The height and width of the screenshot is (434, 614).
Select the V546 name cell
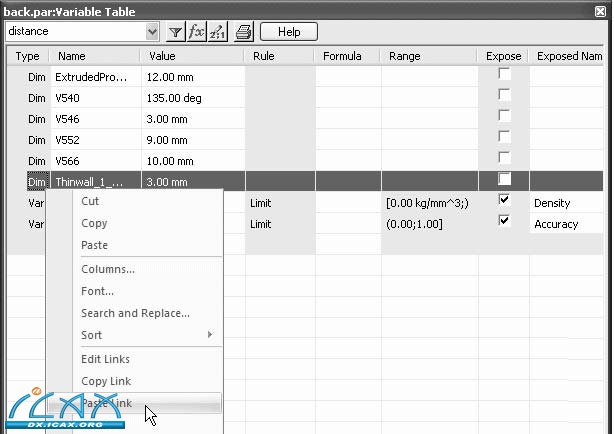point(96,119)
